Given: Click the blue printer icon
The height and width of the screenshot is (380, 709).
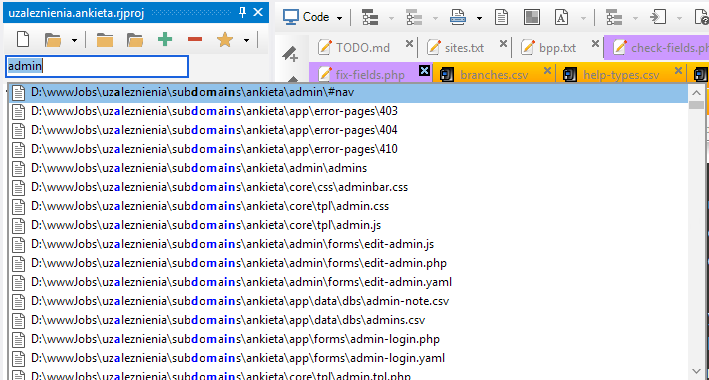Looking at the screenshot, I should (458, 18).
